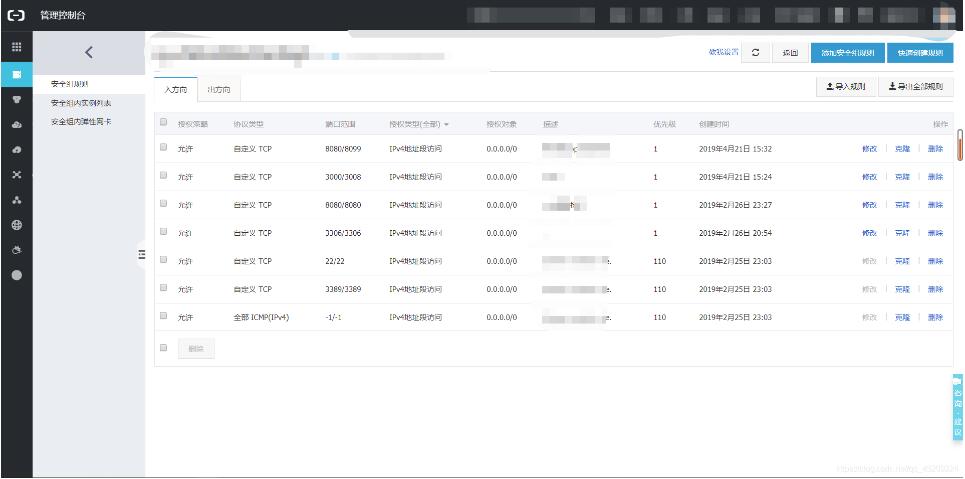
Task: Open the globe icon in left sidebar
Action: click(x=16, y=225)
